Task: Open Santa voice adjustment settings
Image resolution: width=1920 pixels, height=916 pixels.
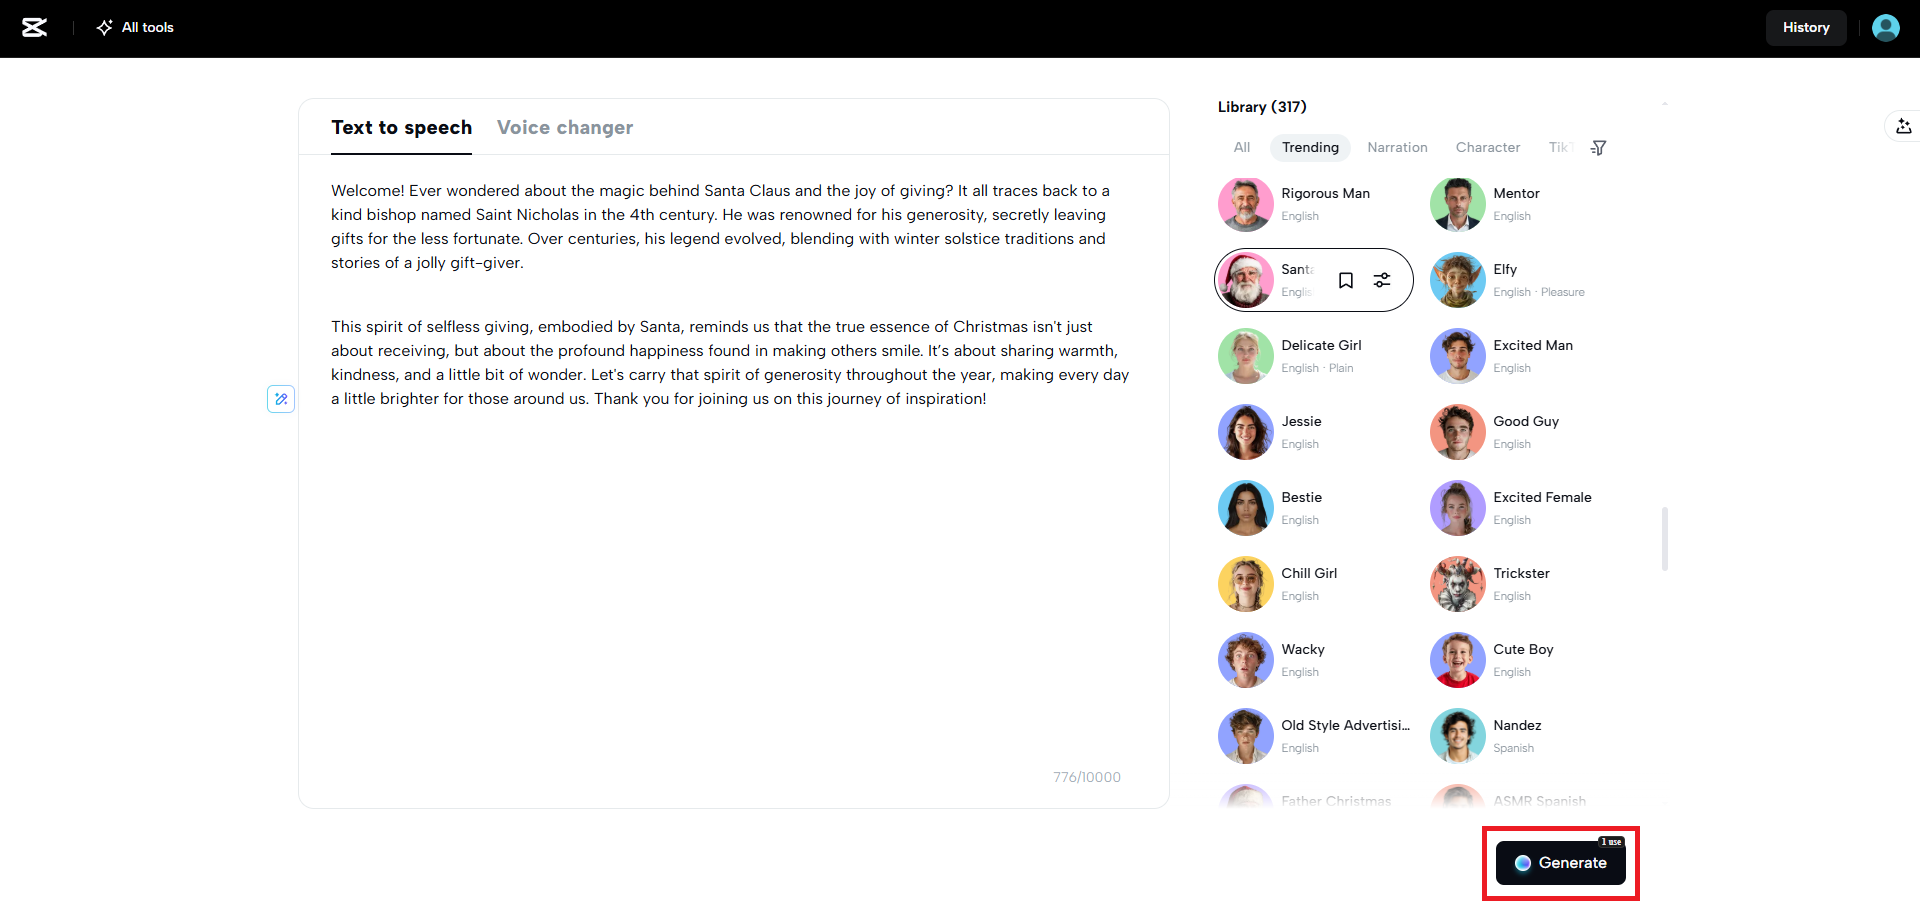Action: click(1382, 281)
